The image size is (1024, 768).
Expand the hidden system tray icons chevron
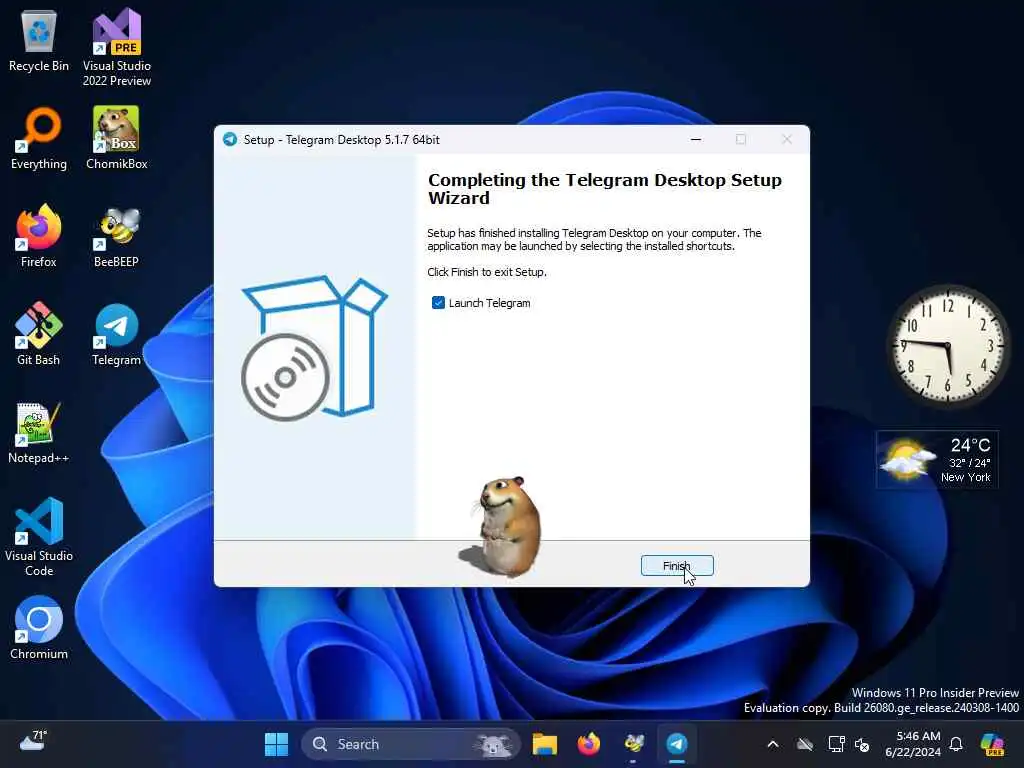click(773, 744)
